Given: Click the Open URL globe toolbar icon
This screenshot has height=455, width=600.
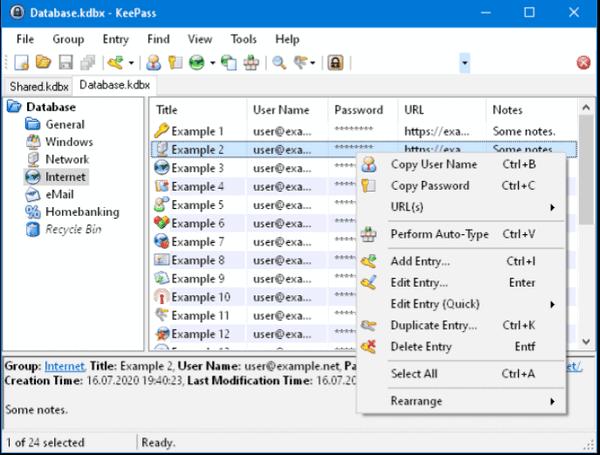Looking at the screenshot, I should (197, 62).
